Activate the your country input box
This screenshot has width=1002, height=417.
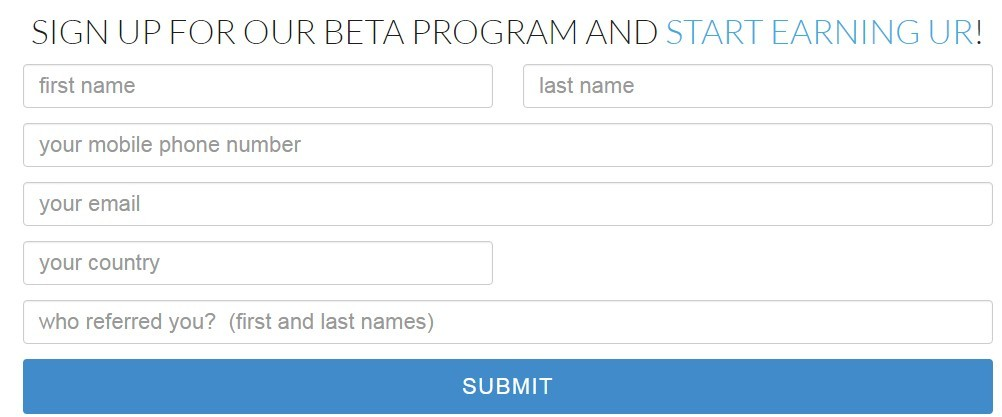tap(257, 263)
